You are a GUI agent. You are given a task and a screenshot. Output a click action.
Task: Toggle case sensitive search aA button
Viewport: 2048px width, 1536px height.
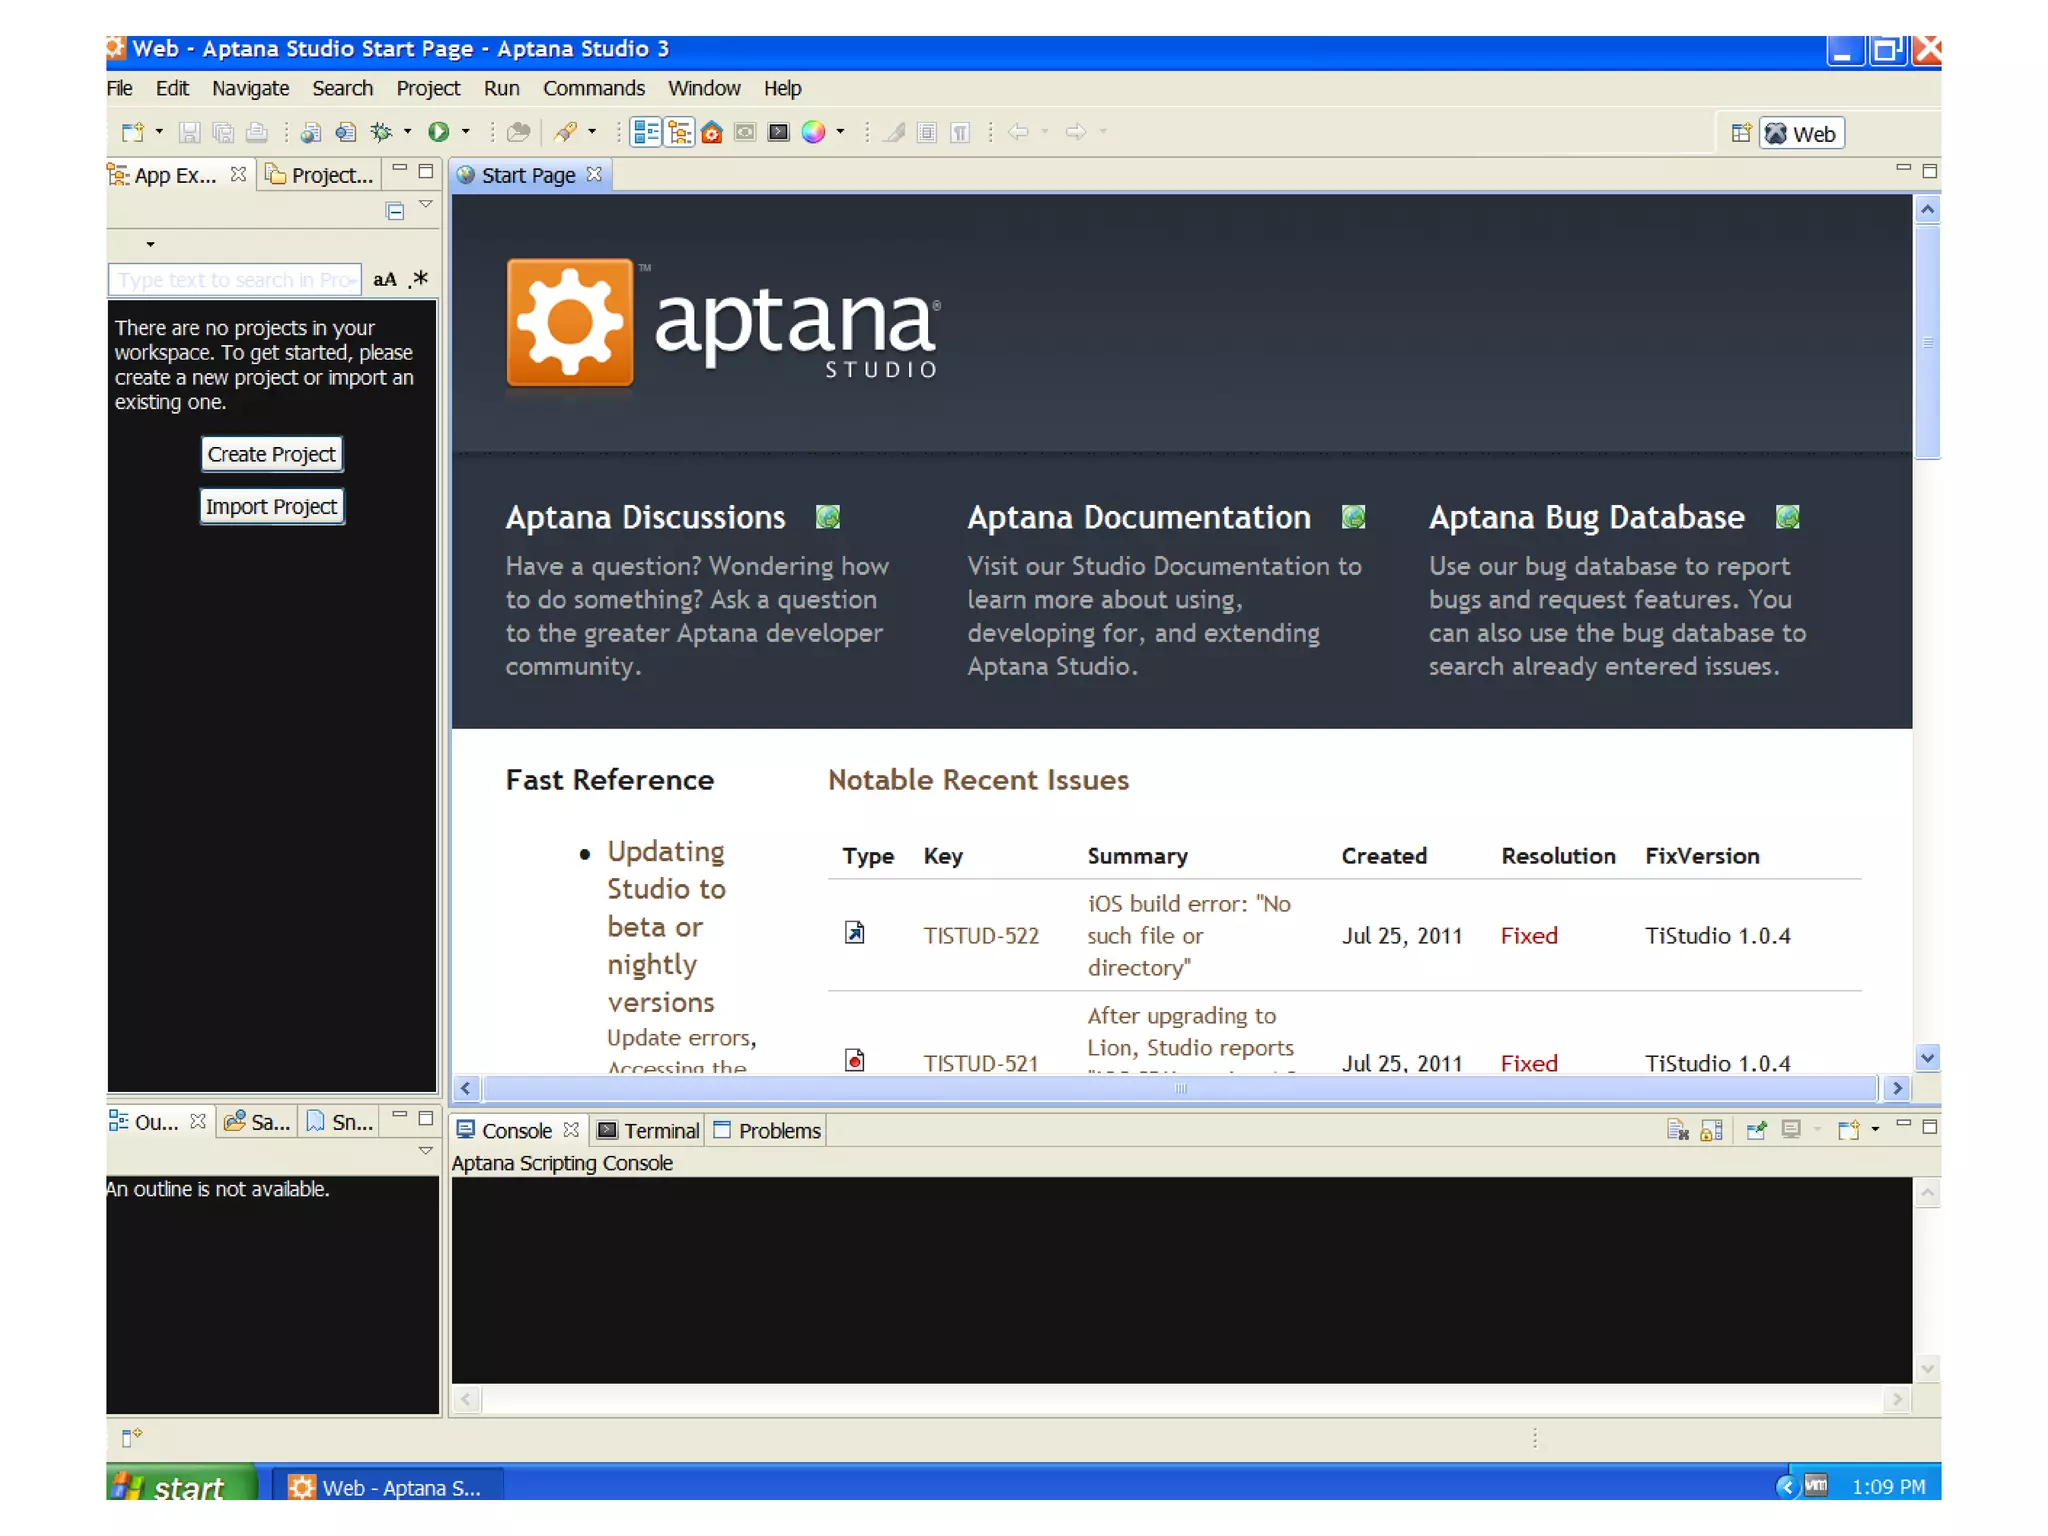(385, 280)
